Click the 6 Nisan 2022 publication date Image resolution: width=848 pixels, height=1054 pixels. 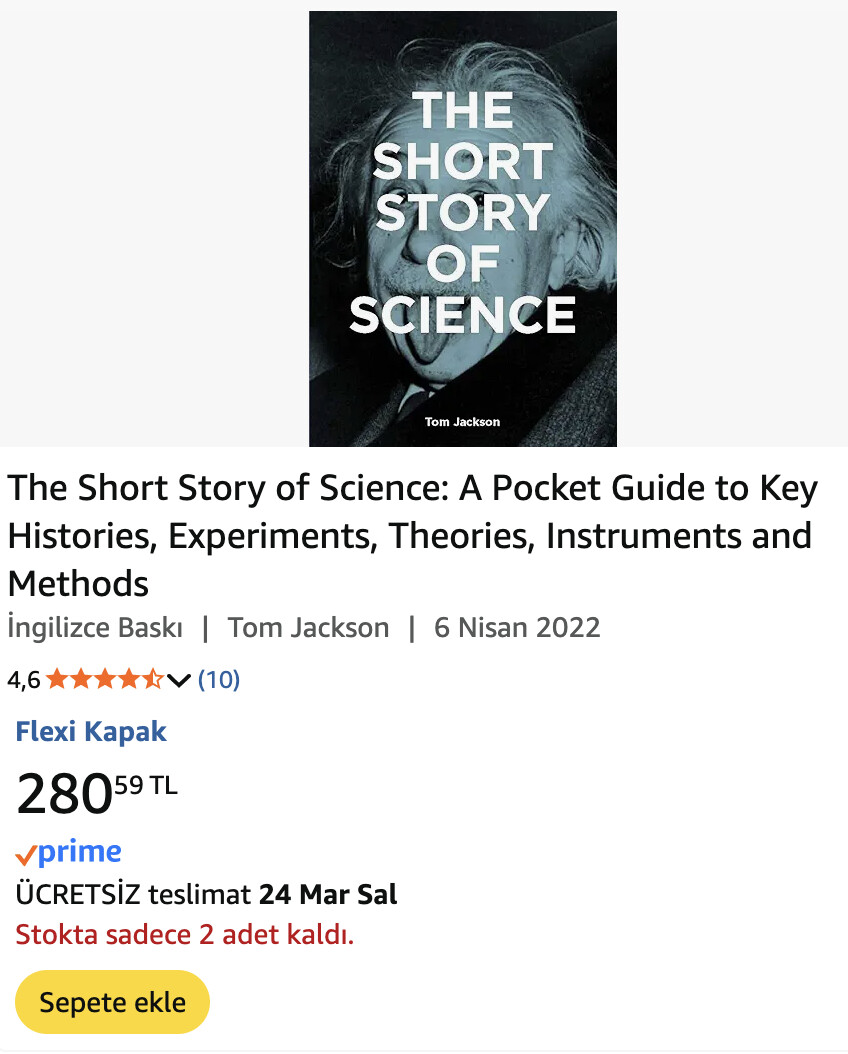517,628
